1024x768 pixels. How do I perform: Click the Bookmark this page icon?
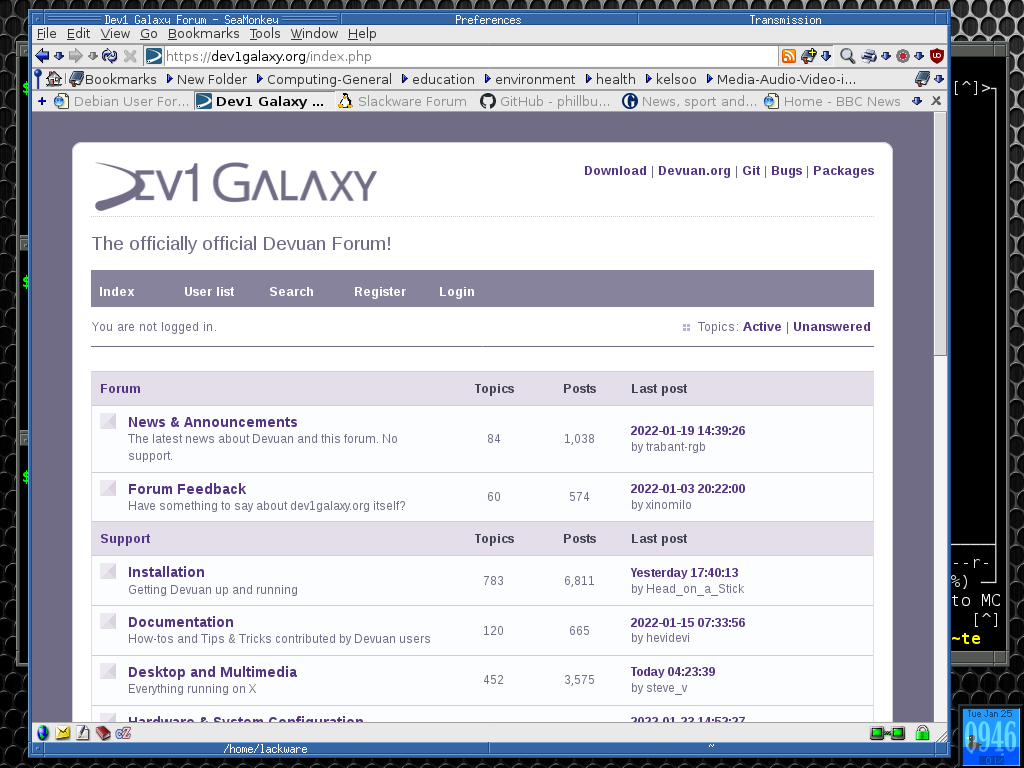point(809,56)
